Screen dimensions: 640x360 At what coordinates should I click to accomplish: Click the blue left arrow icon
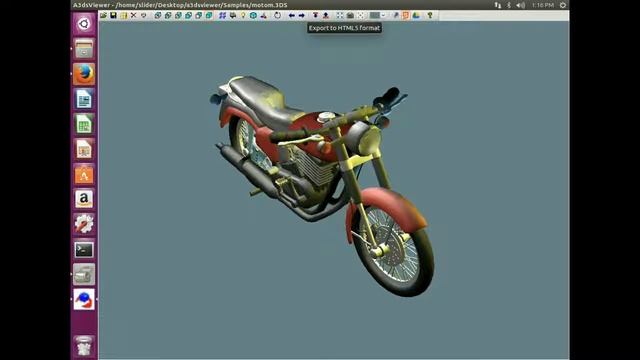point(291,16)
